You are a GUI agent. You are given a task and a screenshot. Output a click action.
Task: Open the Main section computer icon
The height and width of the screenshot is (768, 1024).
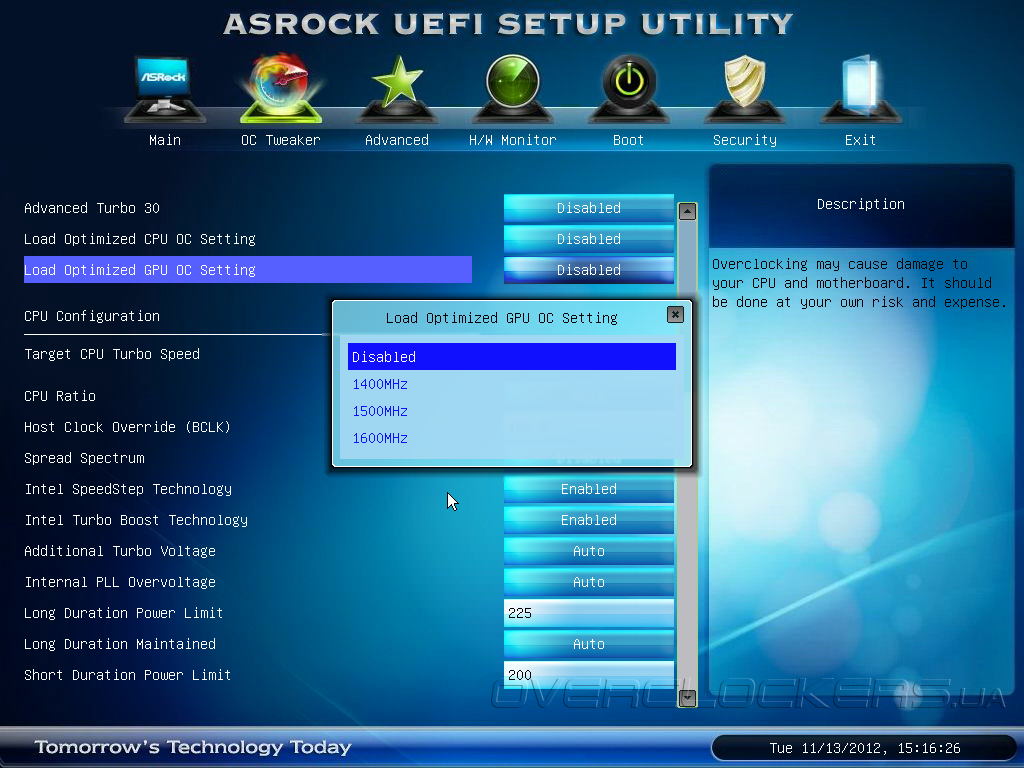pos(165,88)
